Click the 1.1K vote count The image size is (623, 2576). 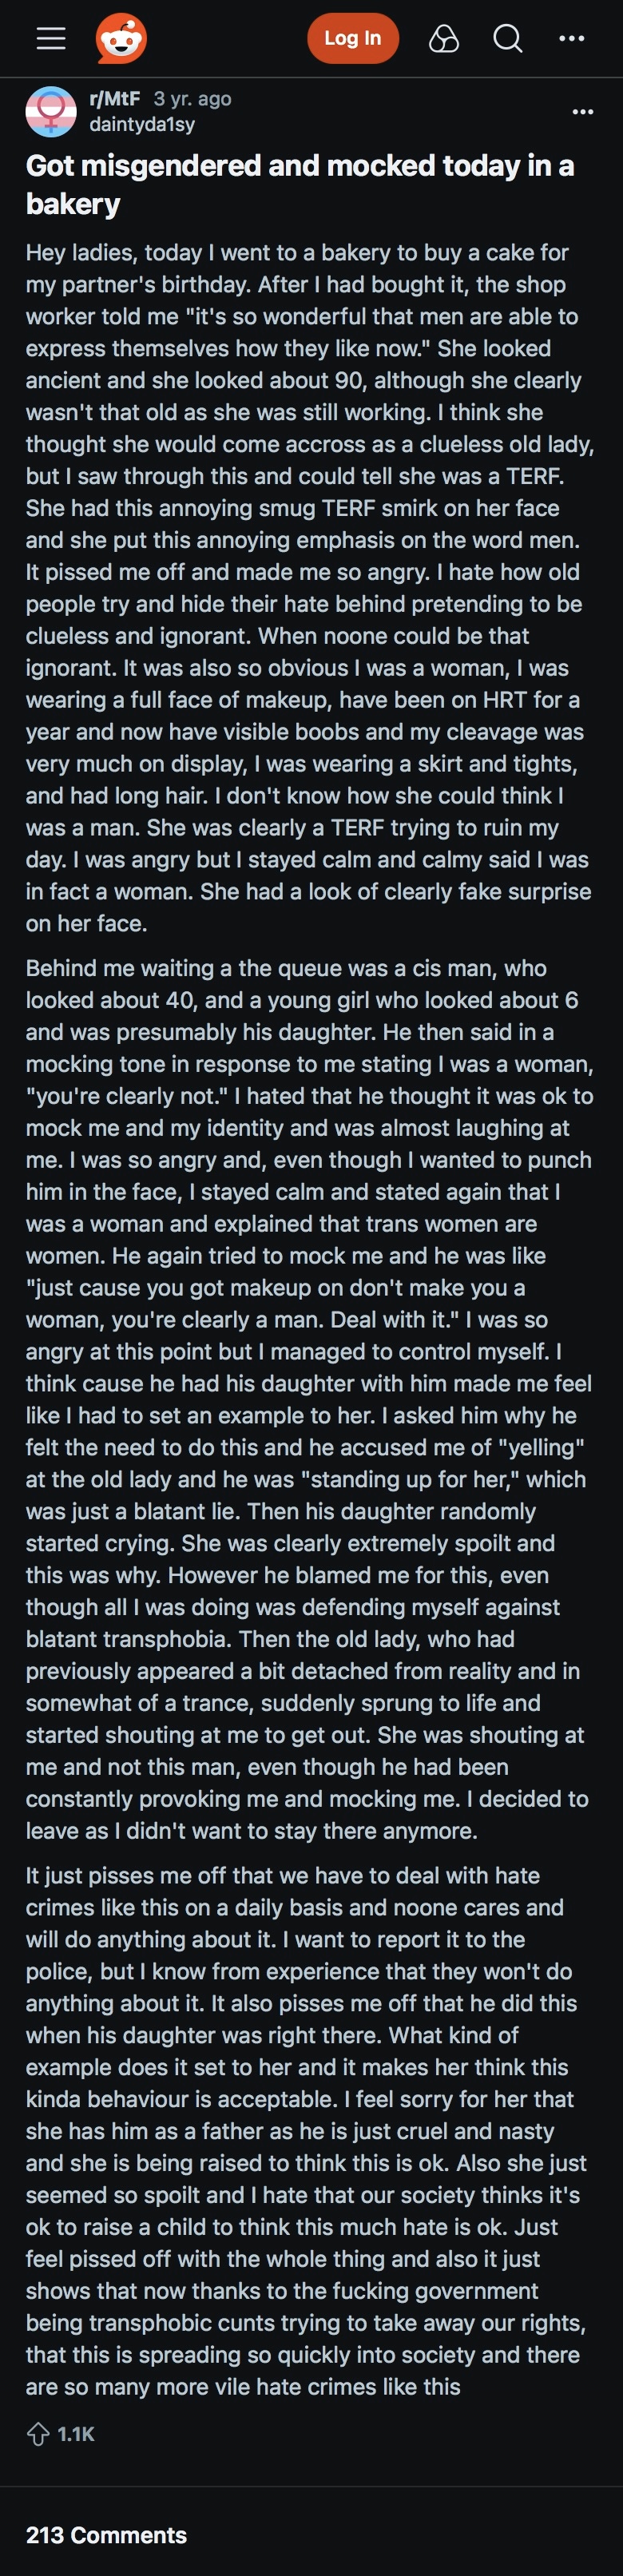pyautogui.click(x=76, y=2434)
